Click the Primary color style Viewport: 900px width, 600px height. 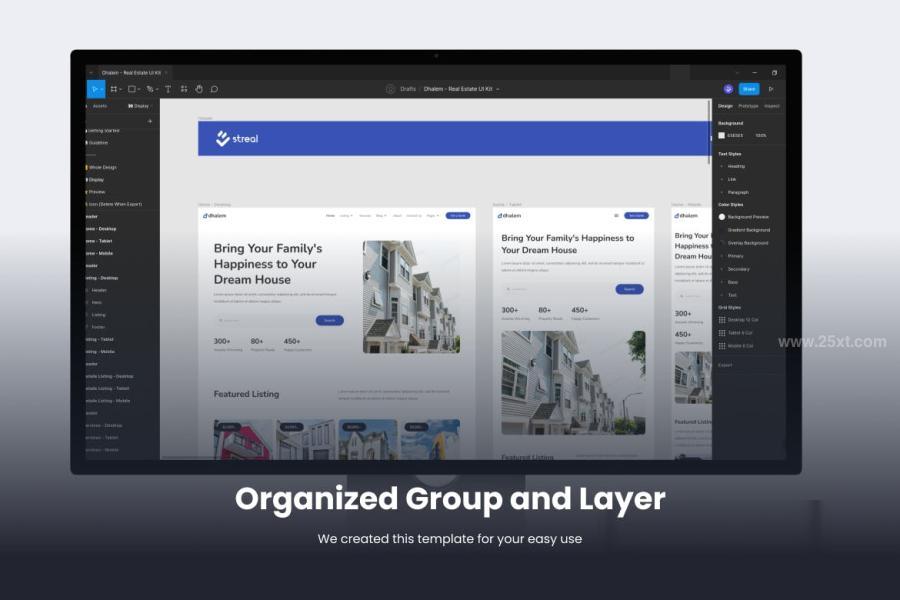pos(735,256)
